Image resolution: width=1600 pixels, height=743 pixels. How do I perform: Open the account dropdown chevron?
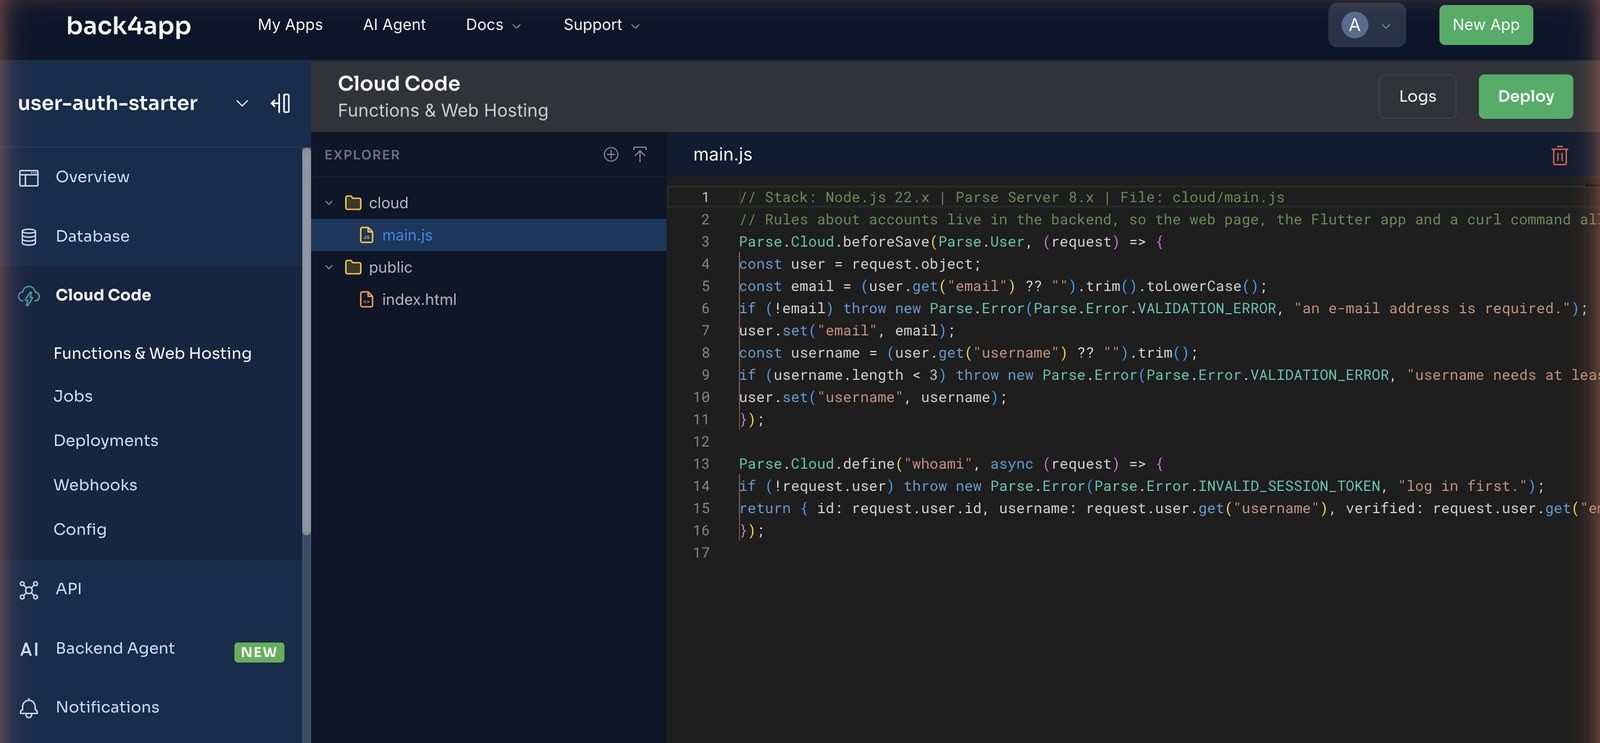[1386, 26]
